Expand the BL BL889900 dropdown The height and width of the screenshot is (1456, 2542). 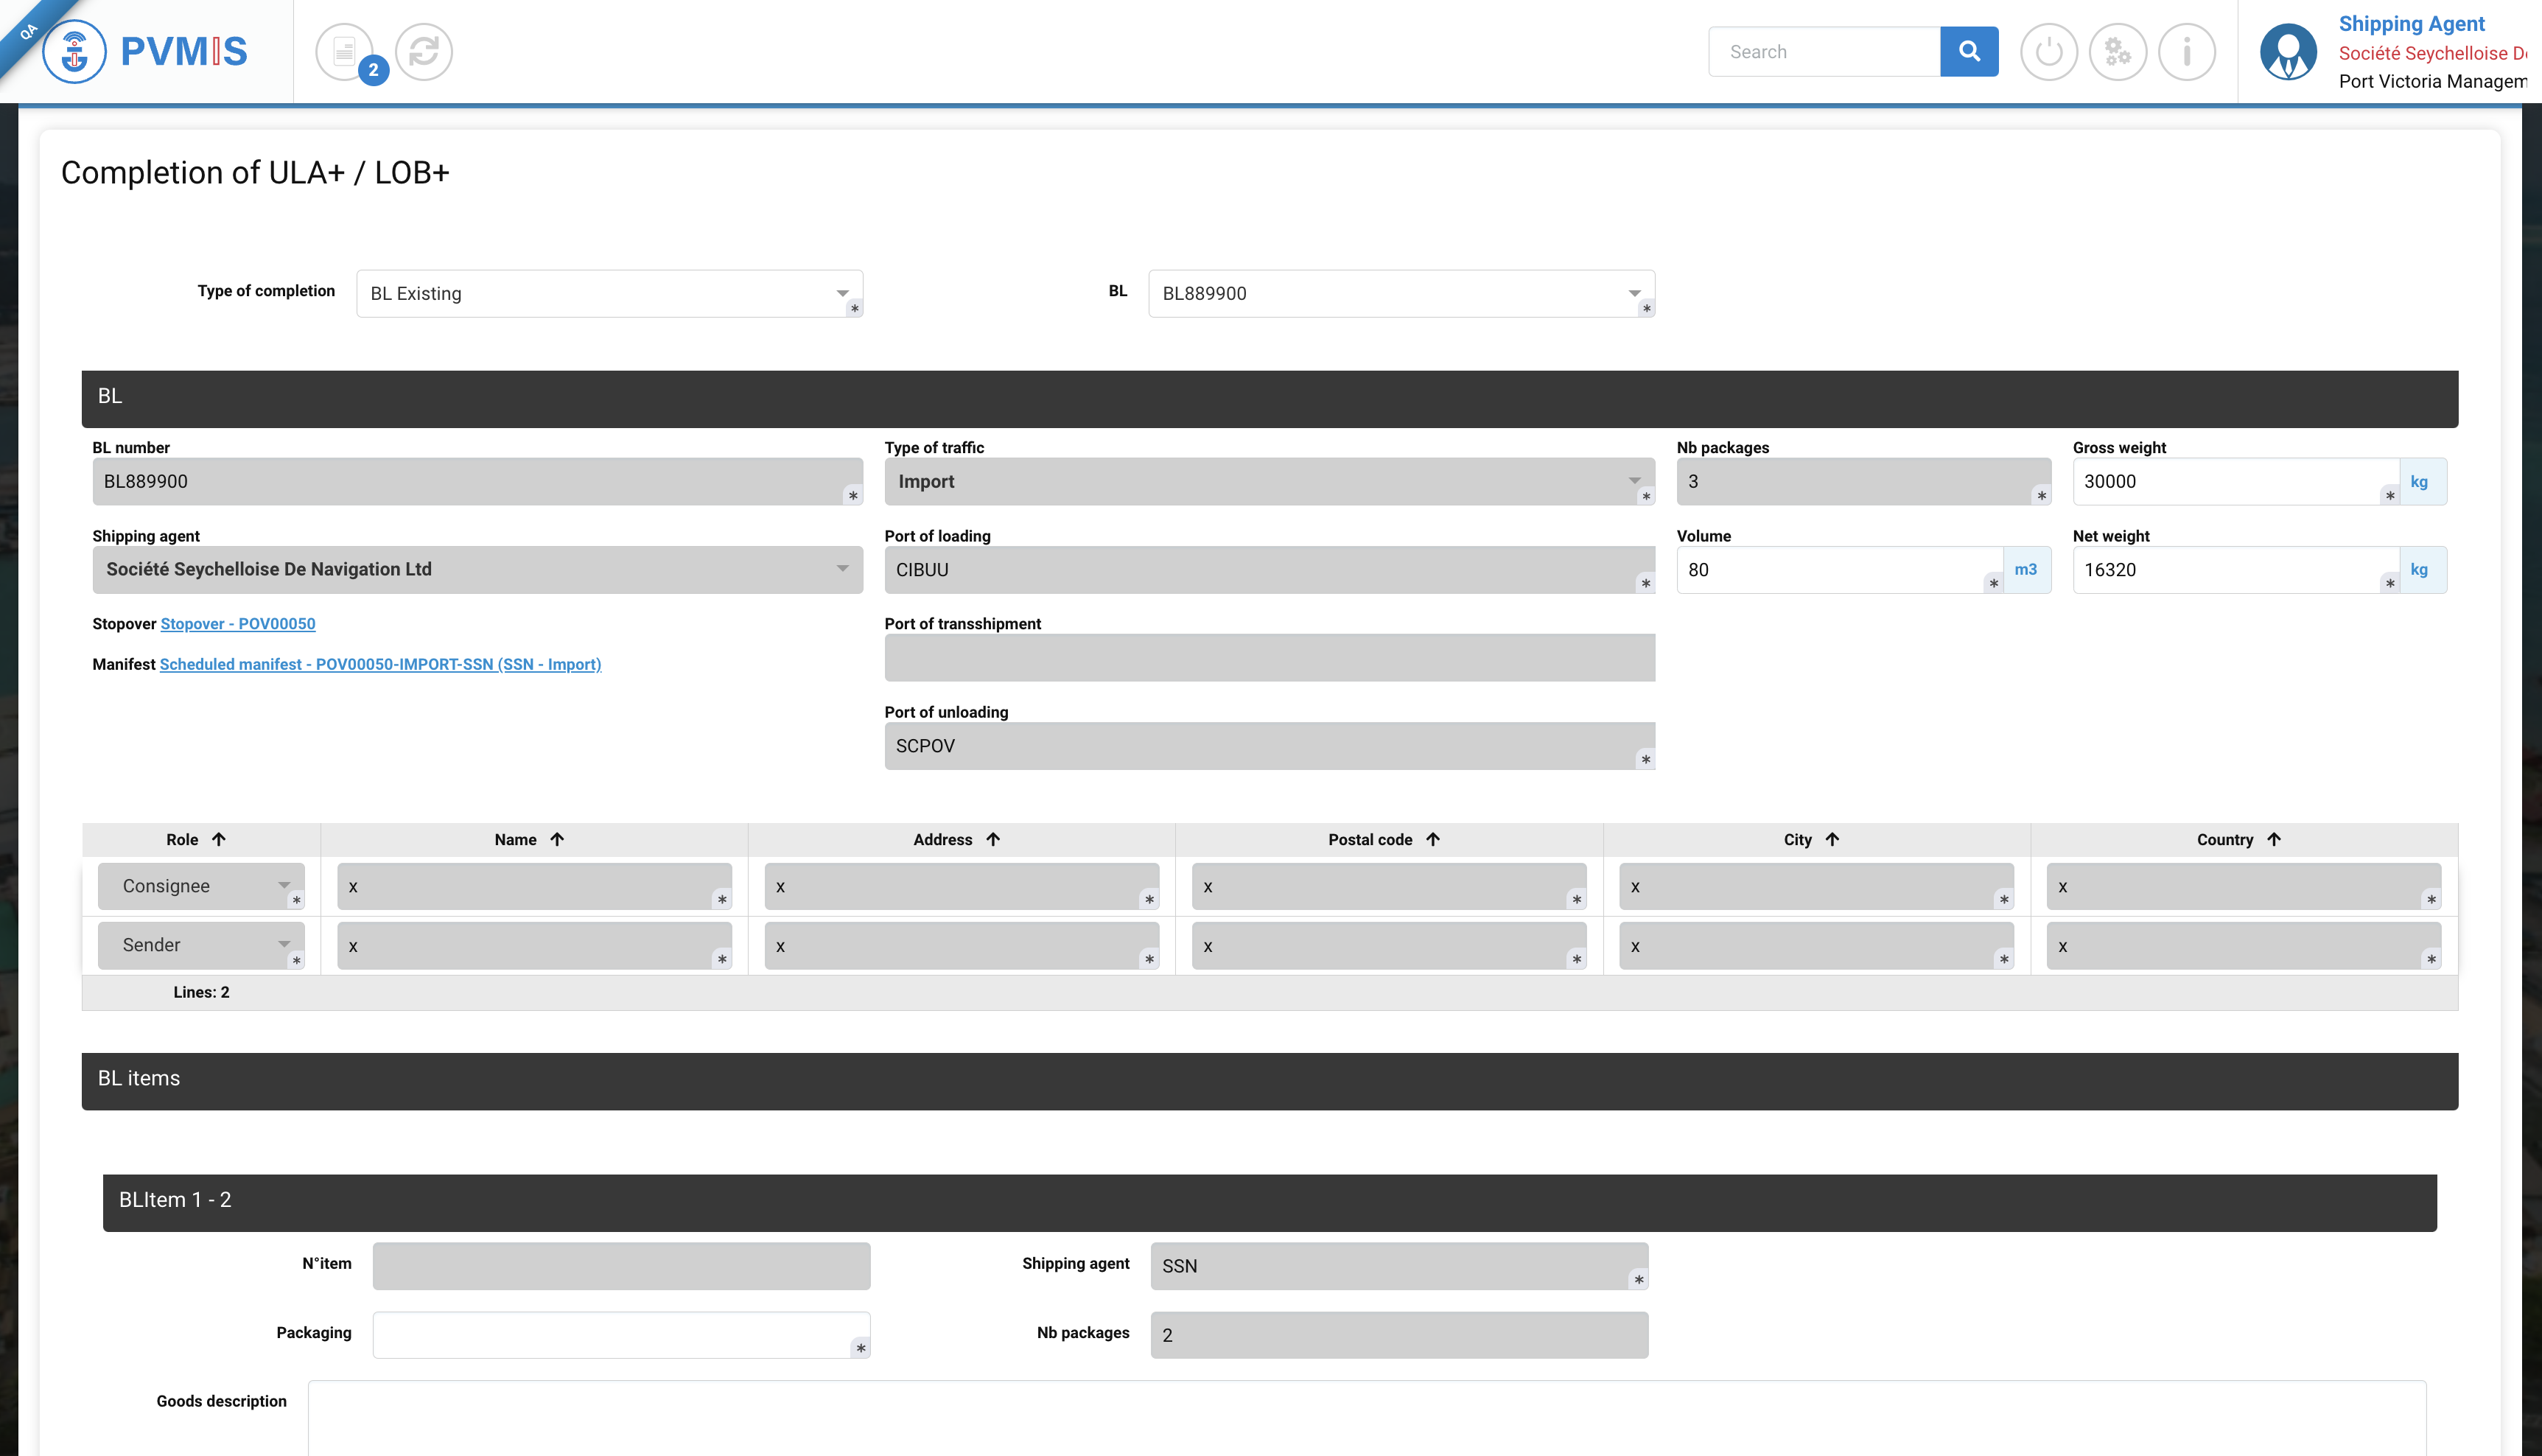pyautogui.click(x=1400, y=293)
